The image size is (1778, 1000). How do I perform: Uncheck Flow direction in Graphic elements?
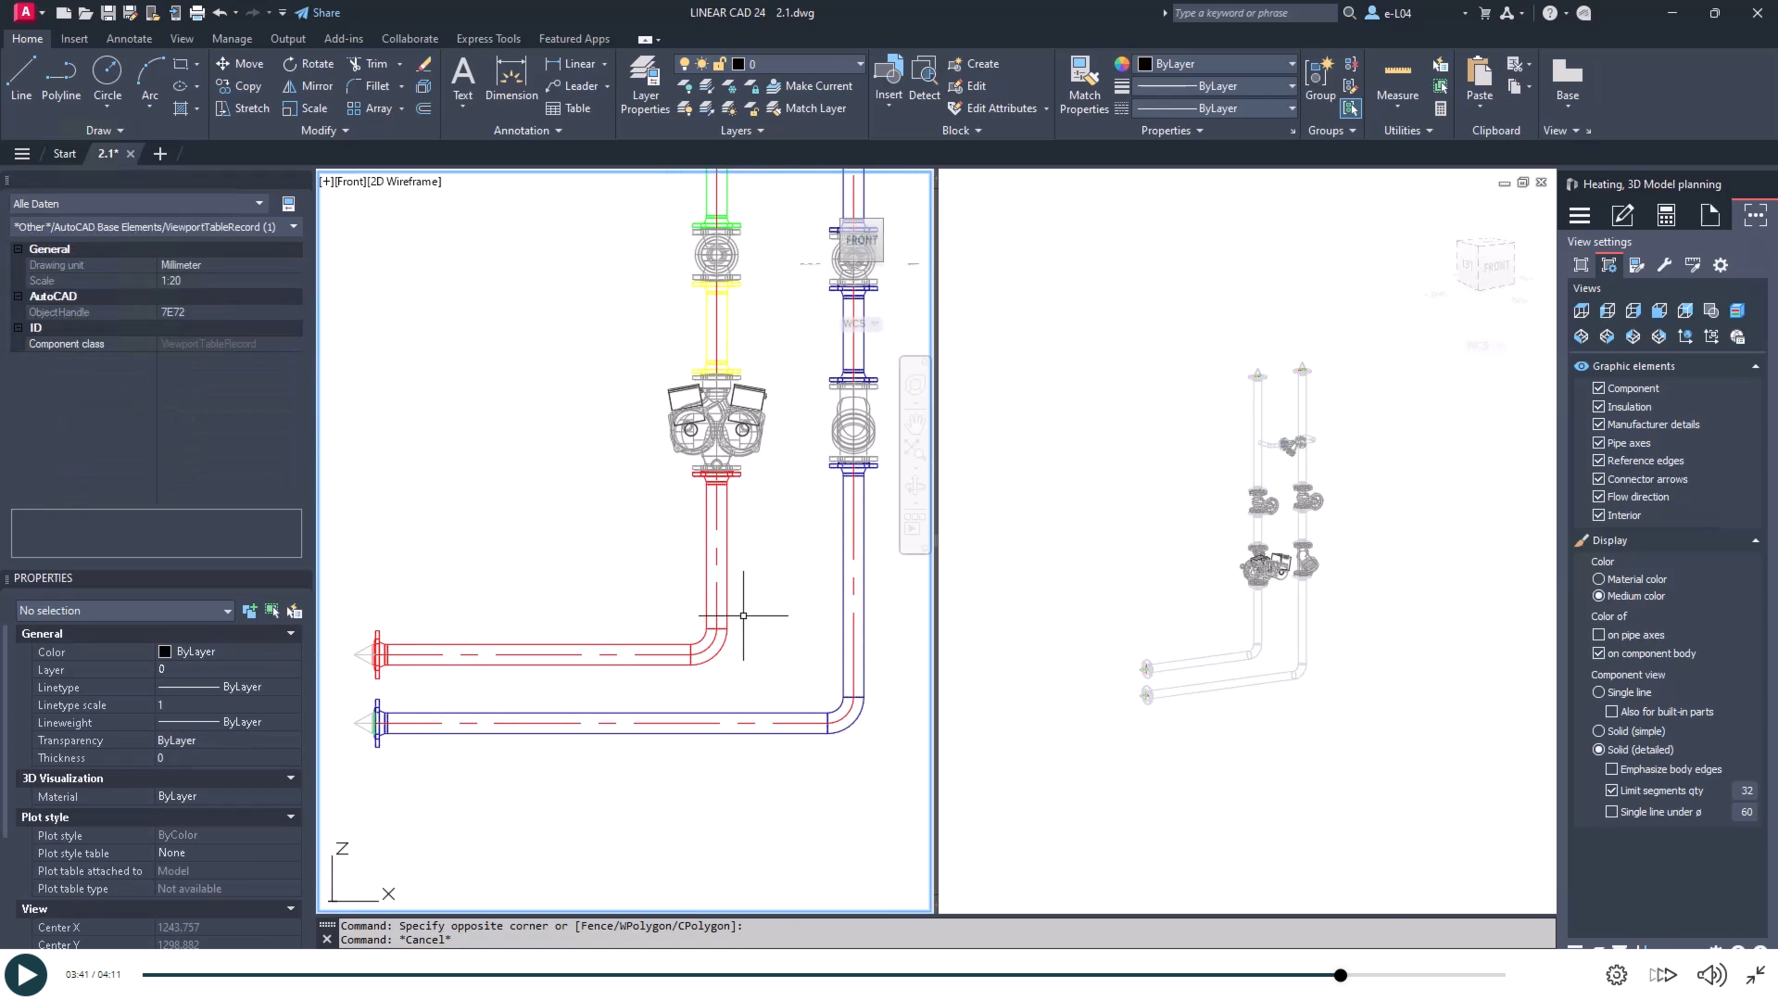point(1599,497)
